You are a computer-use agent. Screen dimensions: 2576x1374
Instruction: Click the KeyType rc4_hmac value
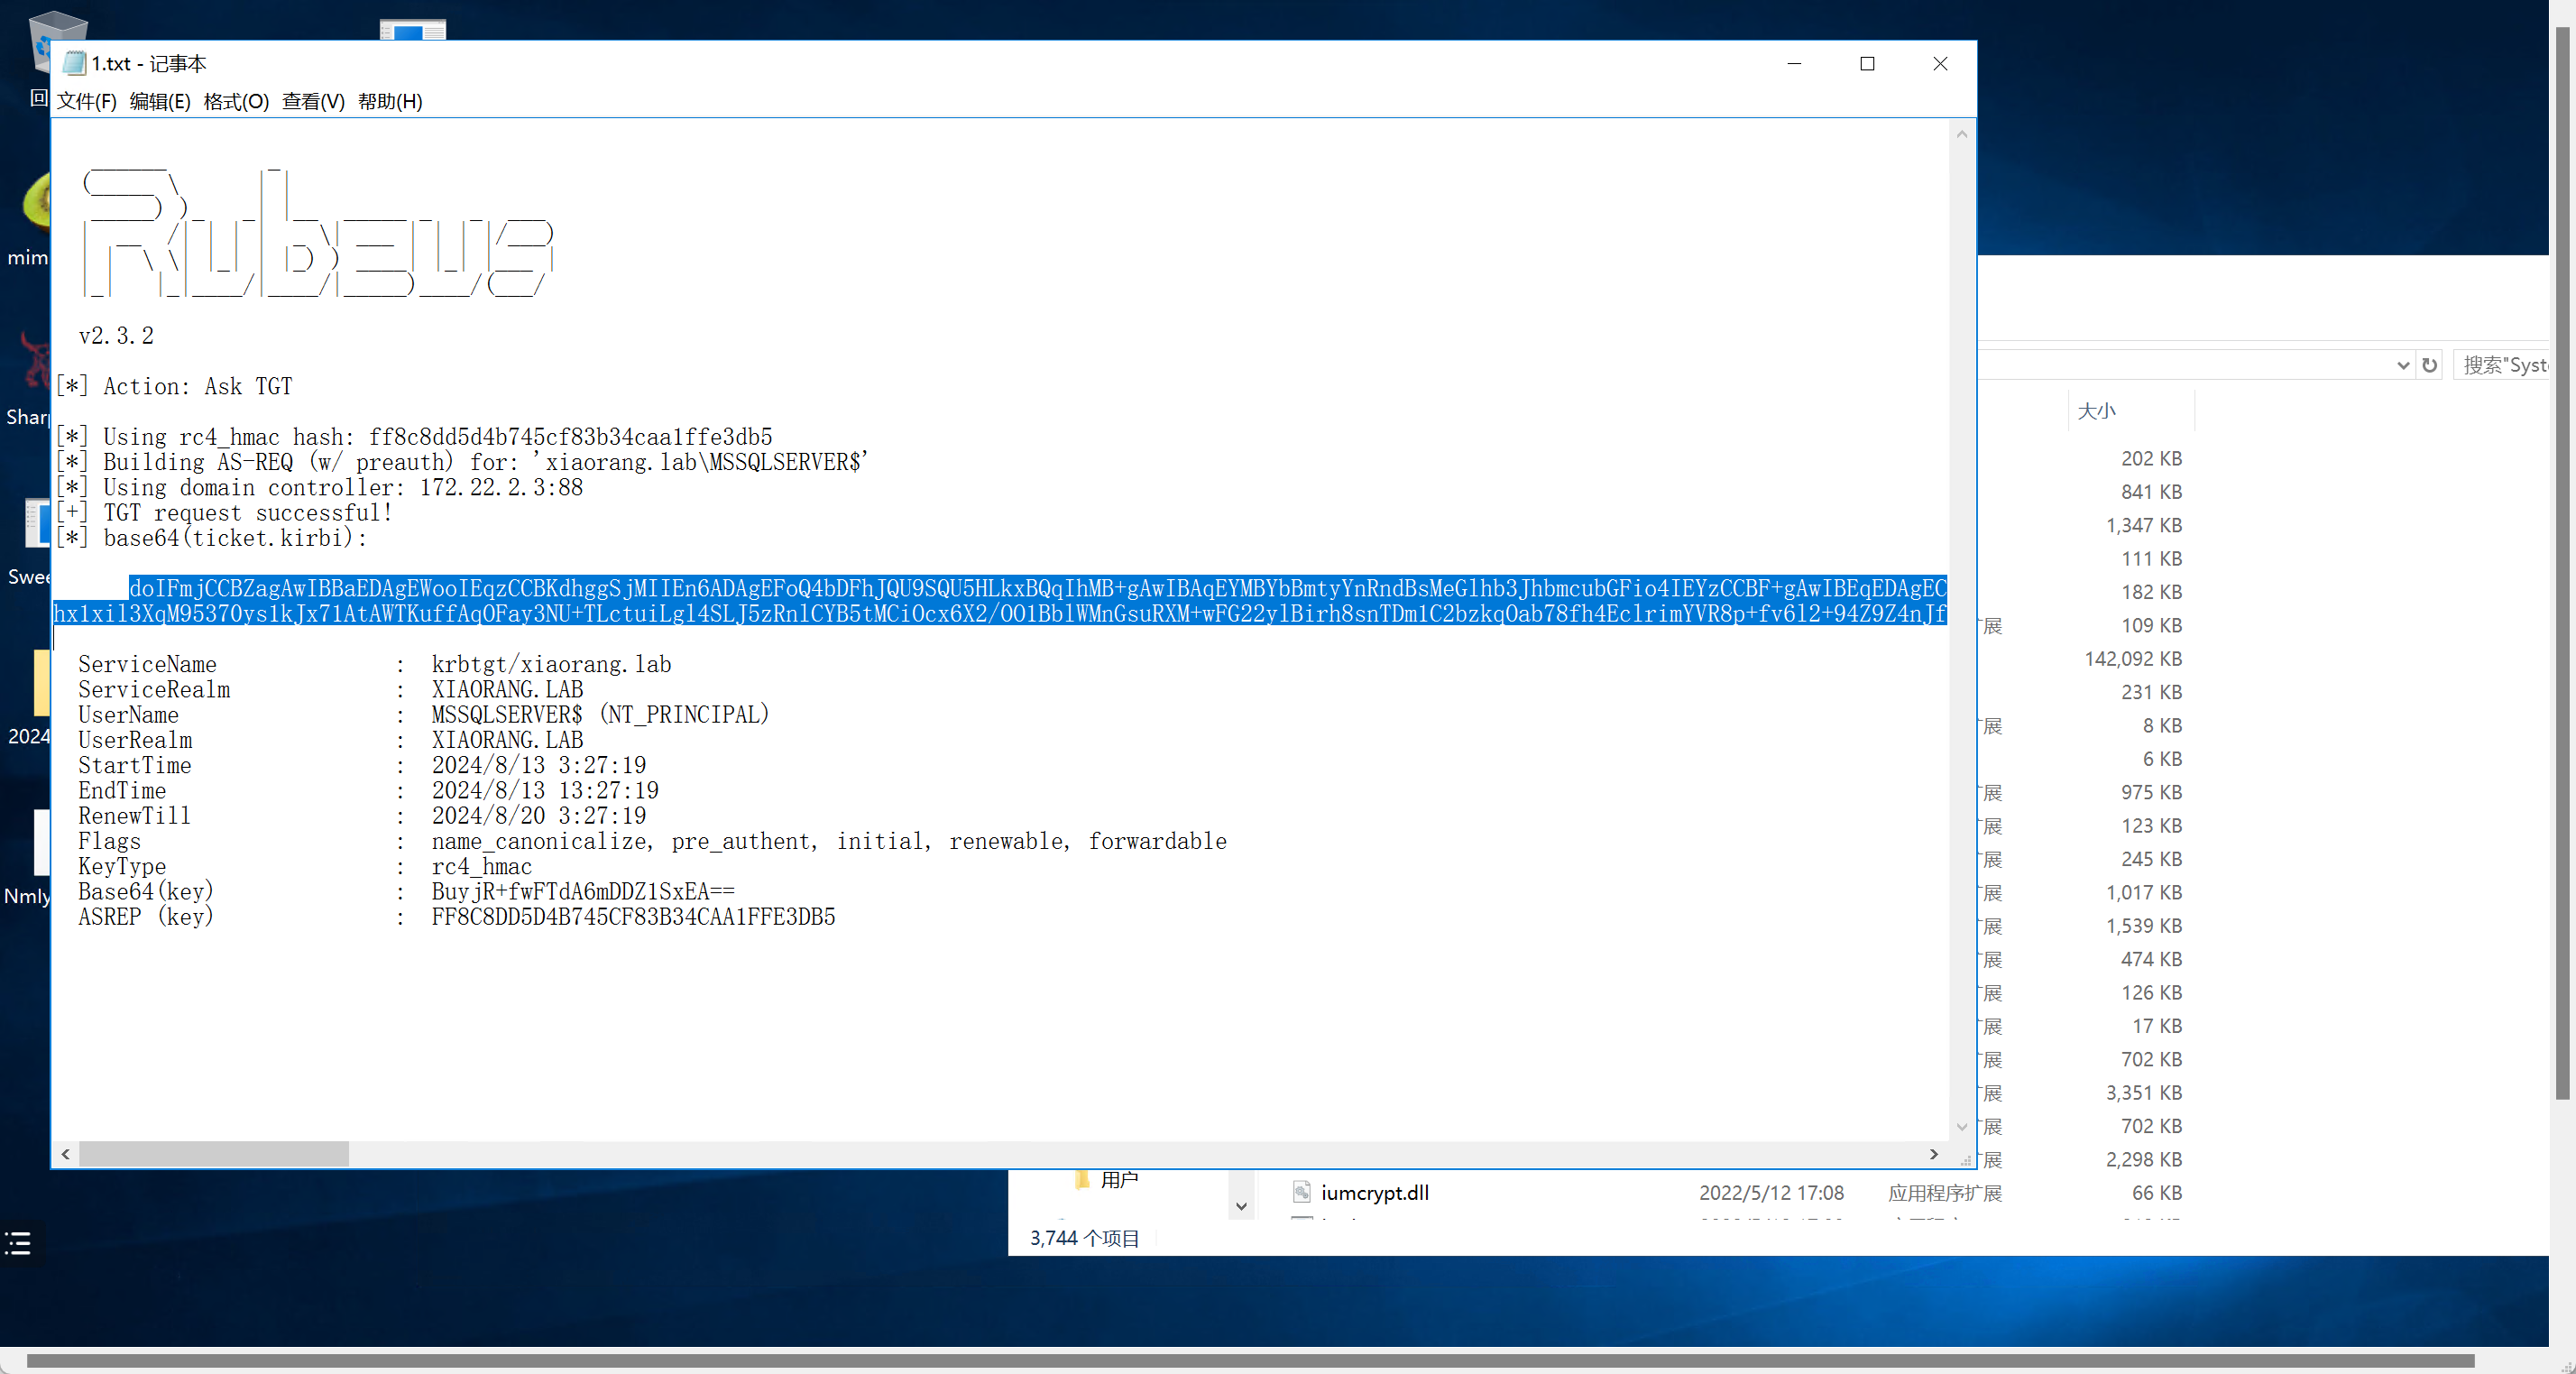click(482, 867)
